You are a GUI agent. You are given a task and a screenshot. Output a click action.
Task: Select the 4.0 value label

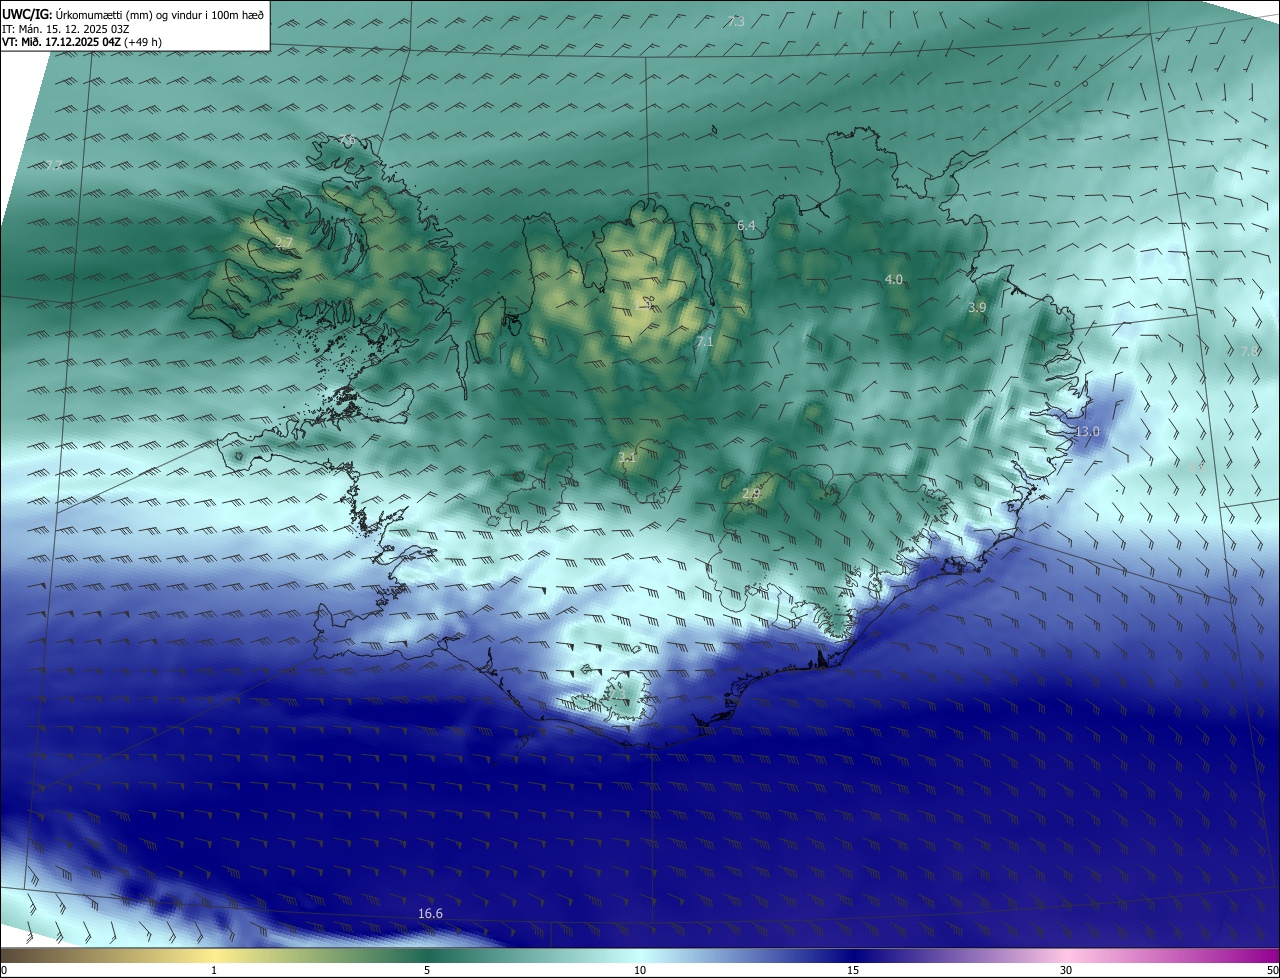[894, 279]
